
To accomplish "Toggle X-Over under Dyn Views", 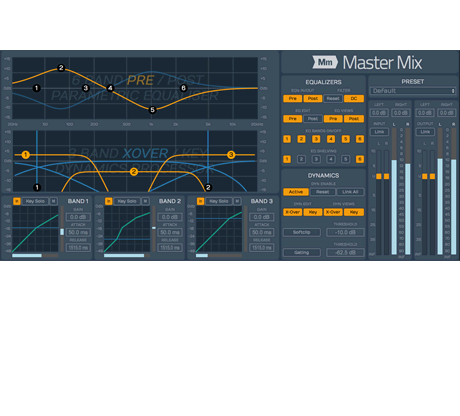I will click(333, 212).
